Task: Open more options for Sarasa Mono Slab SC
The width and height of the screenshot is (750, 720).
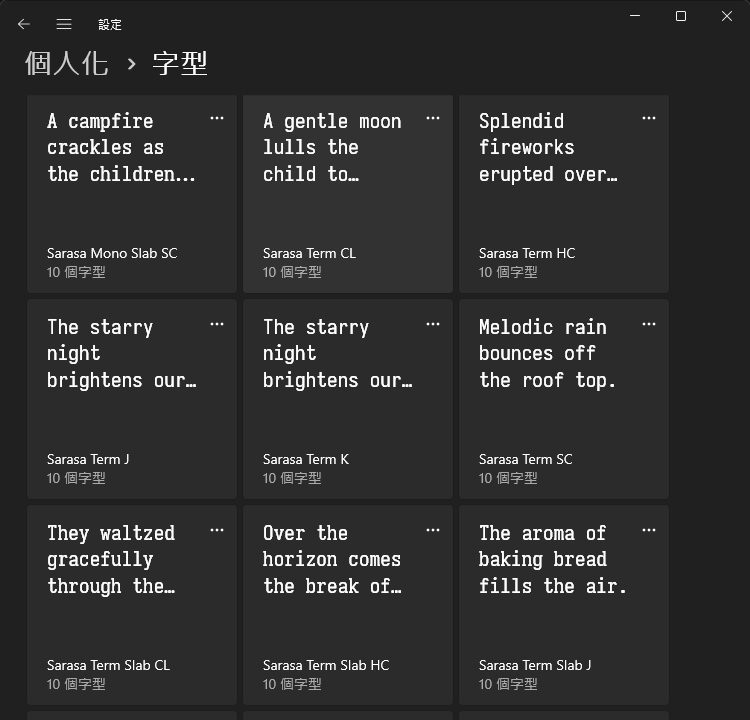Action: 217,118
